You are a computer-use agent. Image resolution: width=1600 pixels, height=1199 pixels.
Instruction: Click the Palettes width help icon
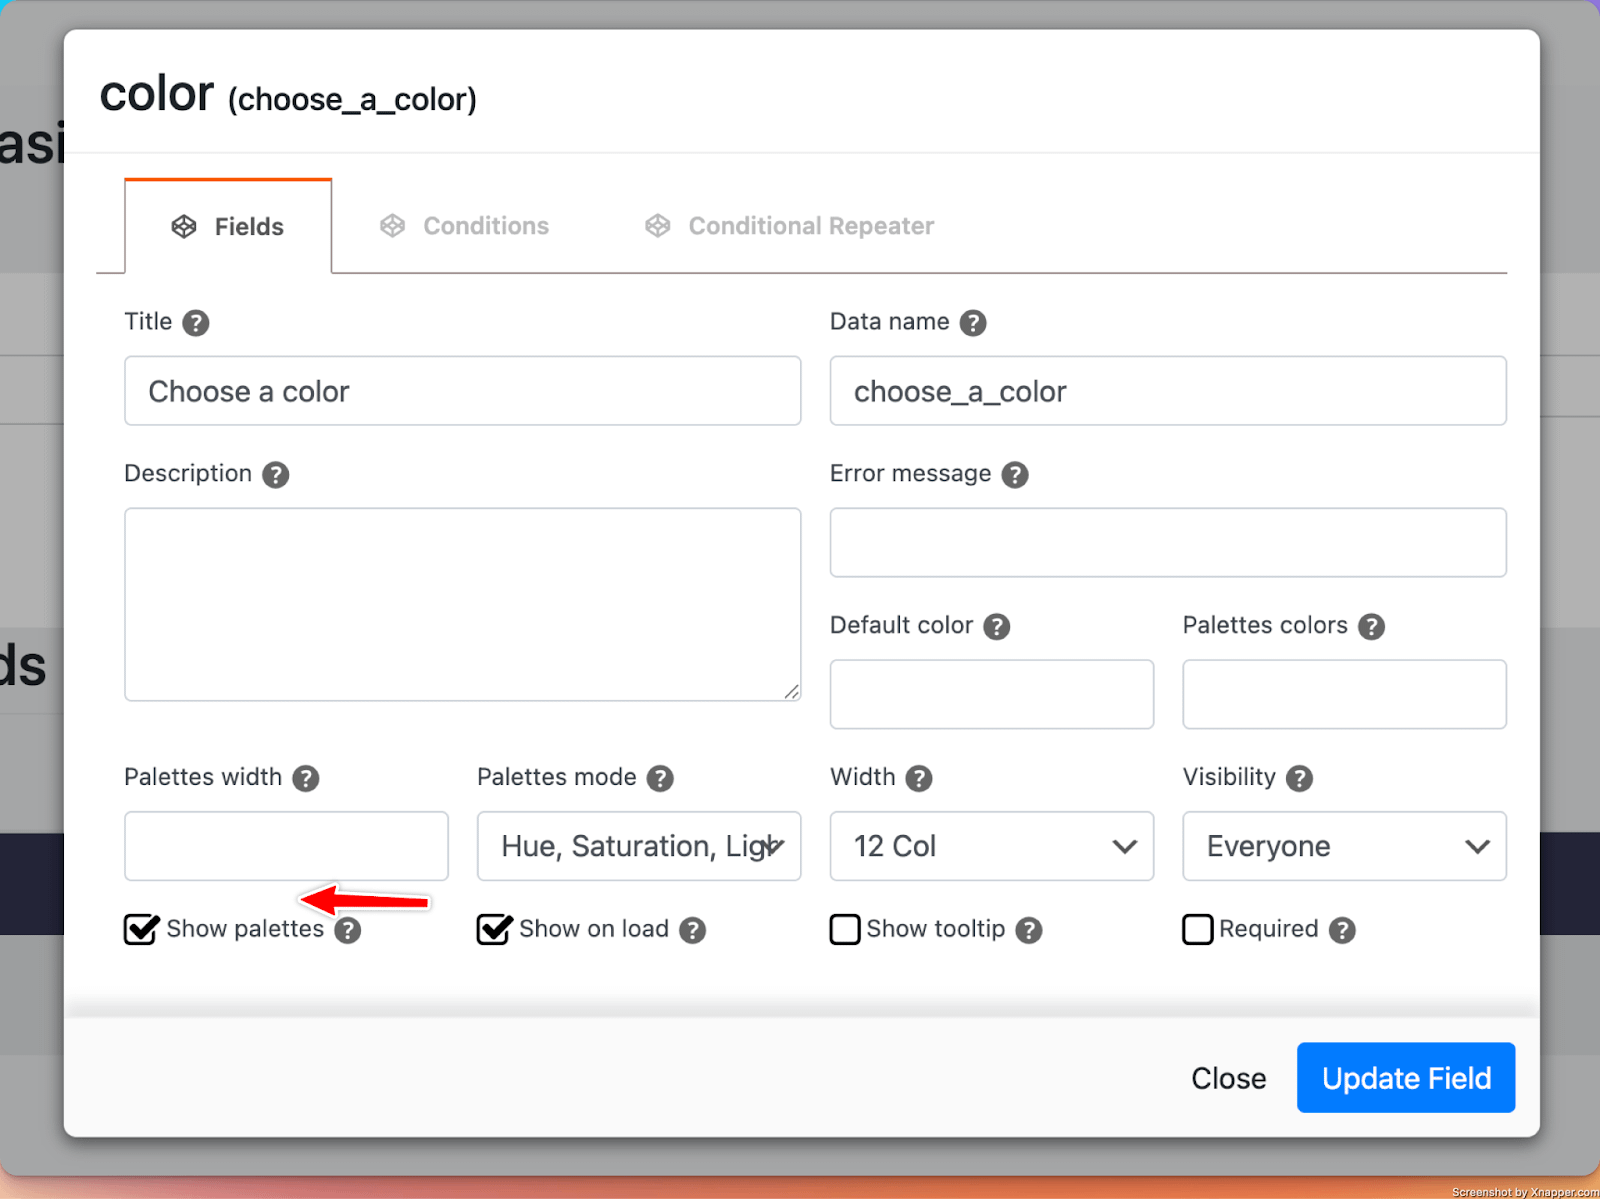(306, 779)
